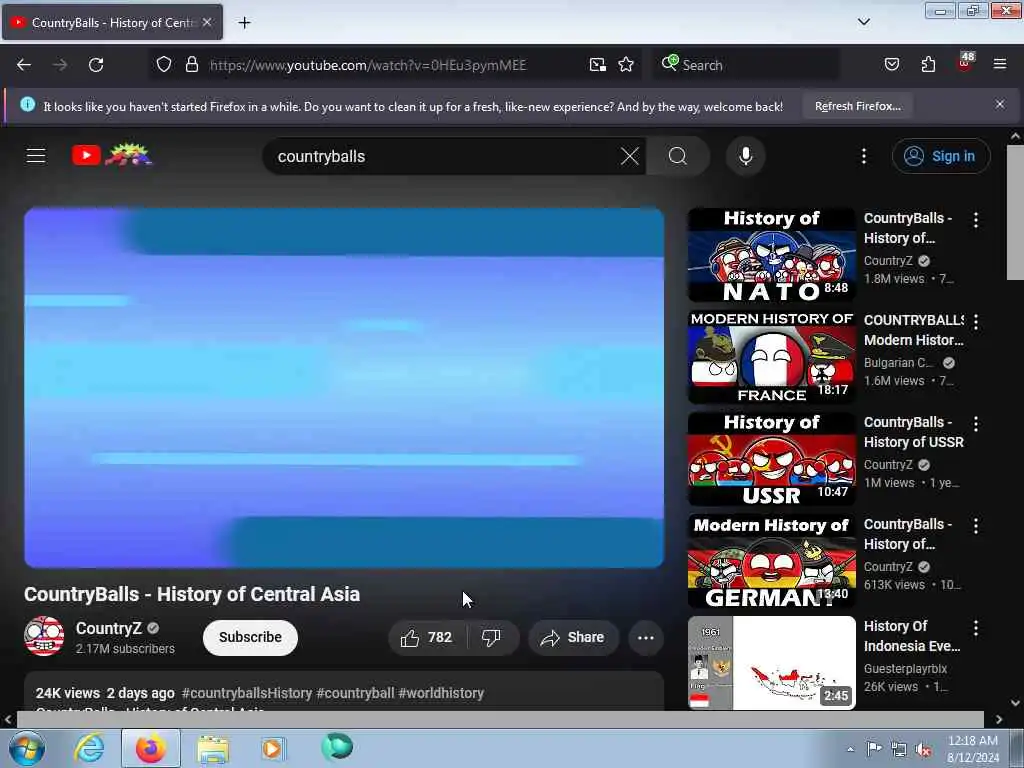Open CountryZ channel avatar
The image size is (1024, 768).
coord(44,636)
